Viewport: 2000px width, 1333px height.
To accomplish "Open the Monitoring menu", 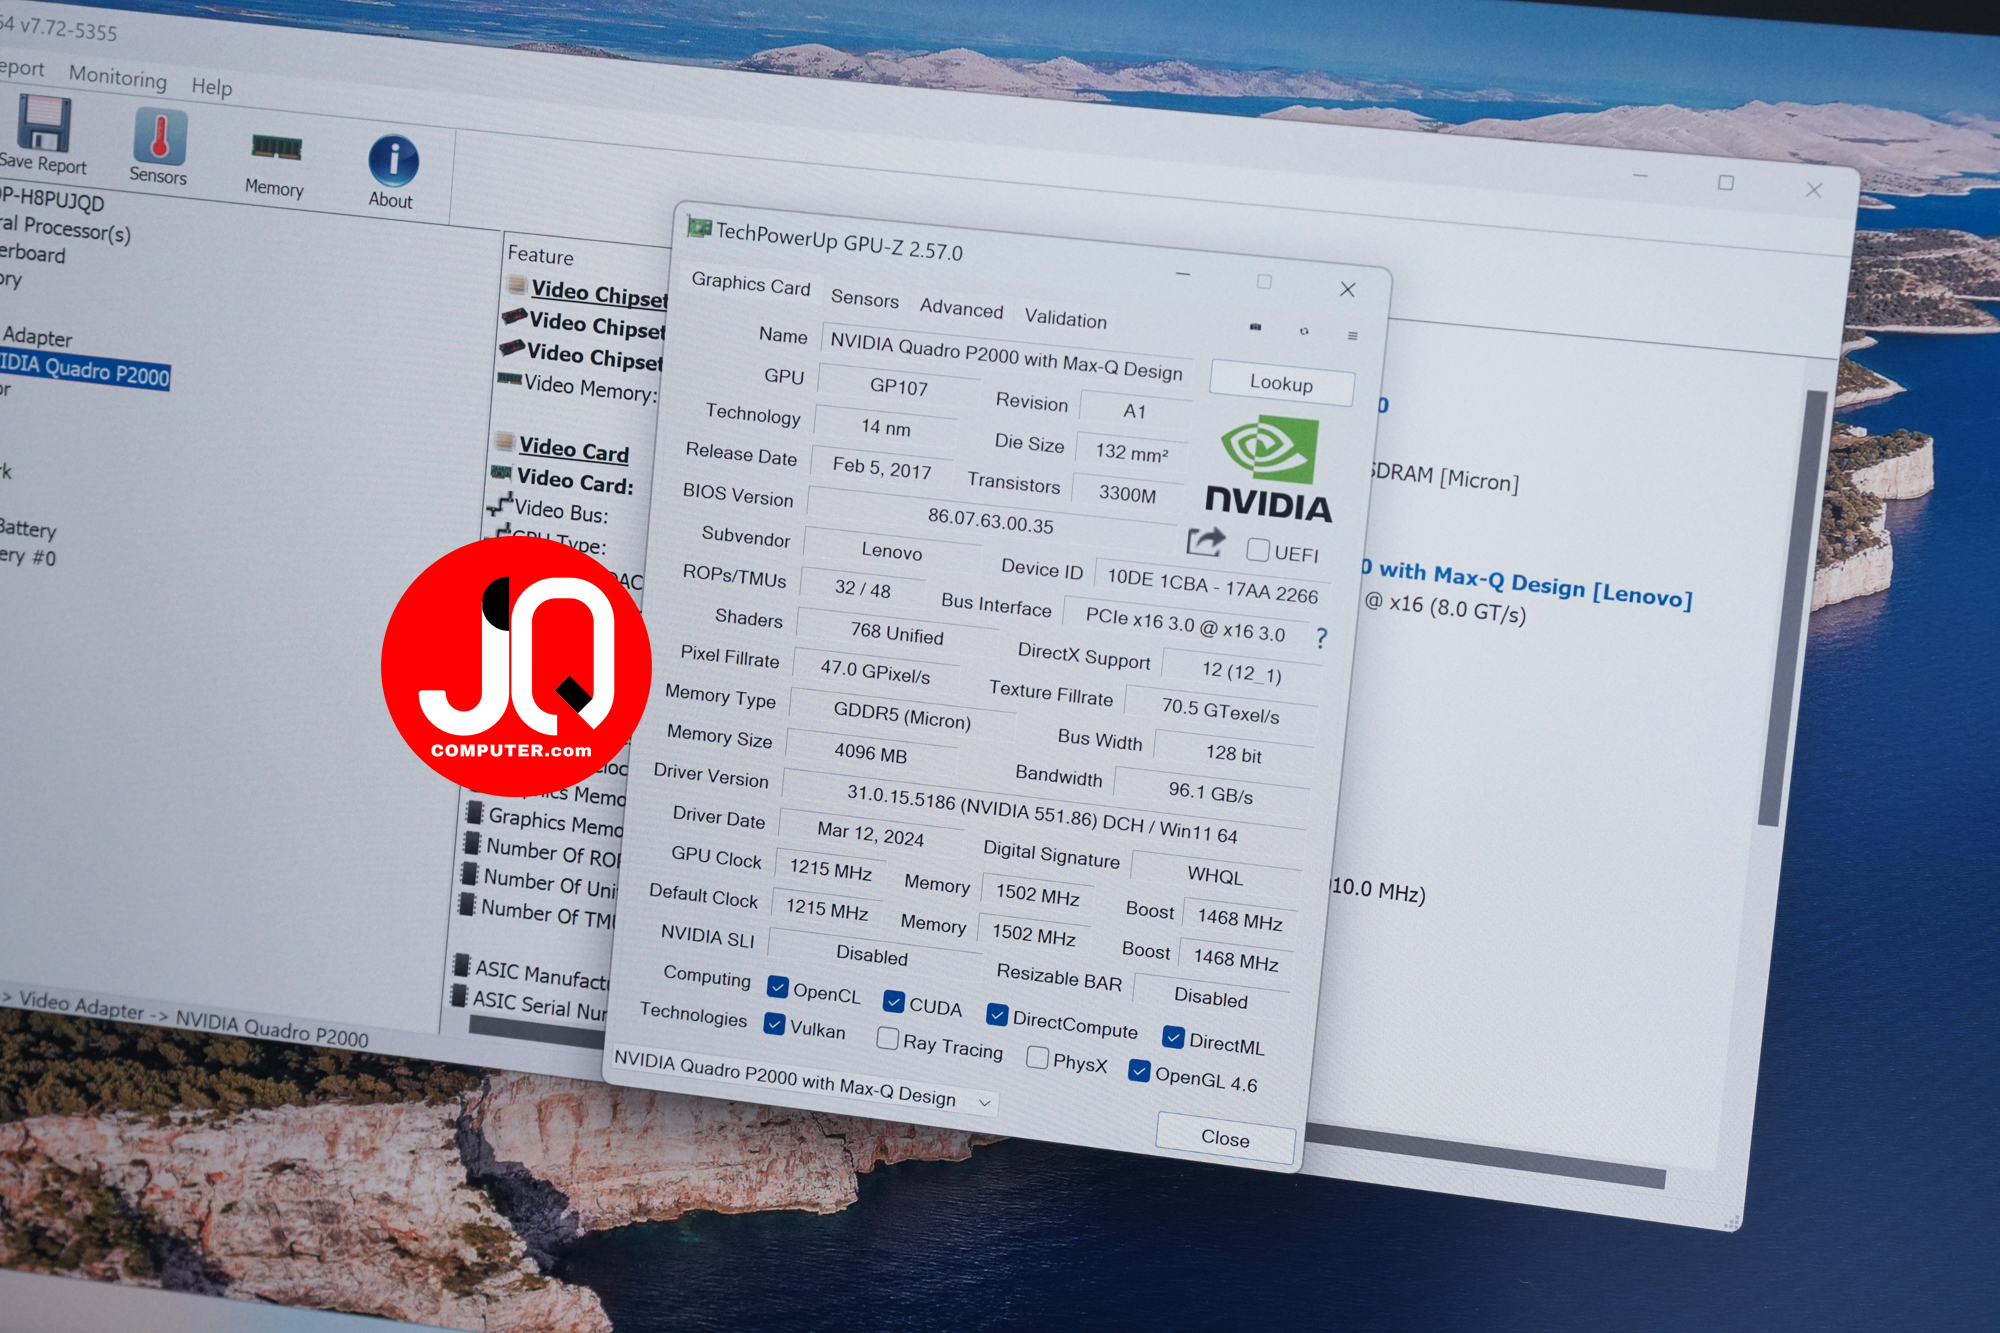I will tap(118, 76).
